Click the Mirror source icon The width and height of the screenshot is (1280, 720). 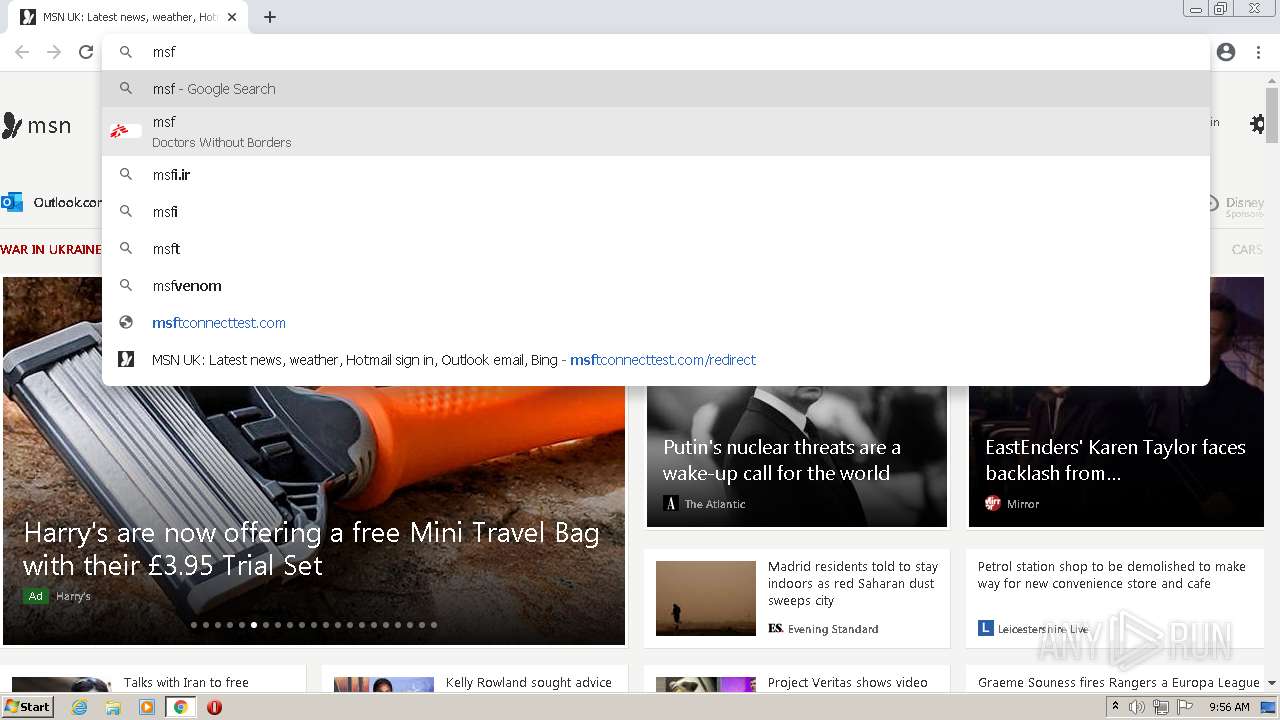993,503
